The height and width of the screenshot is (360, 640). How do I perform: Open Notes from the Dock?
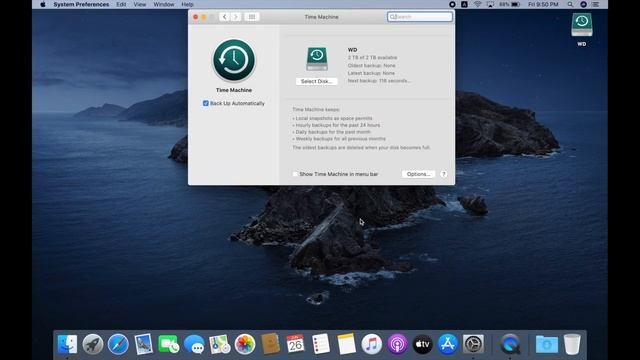346,344
